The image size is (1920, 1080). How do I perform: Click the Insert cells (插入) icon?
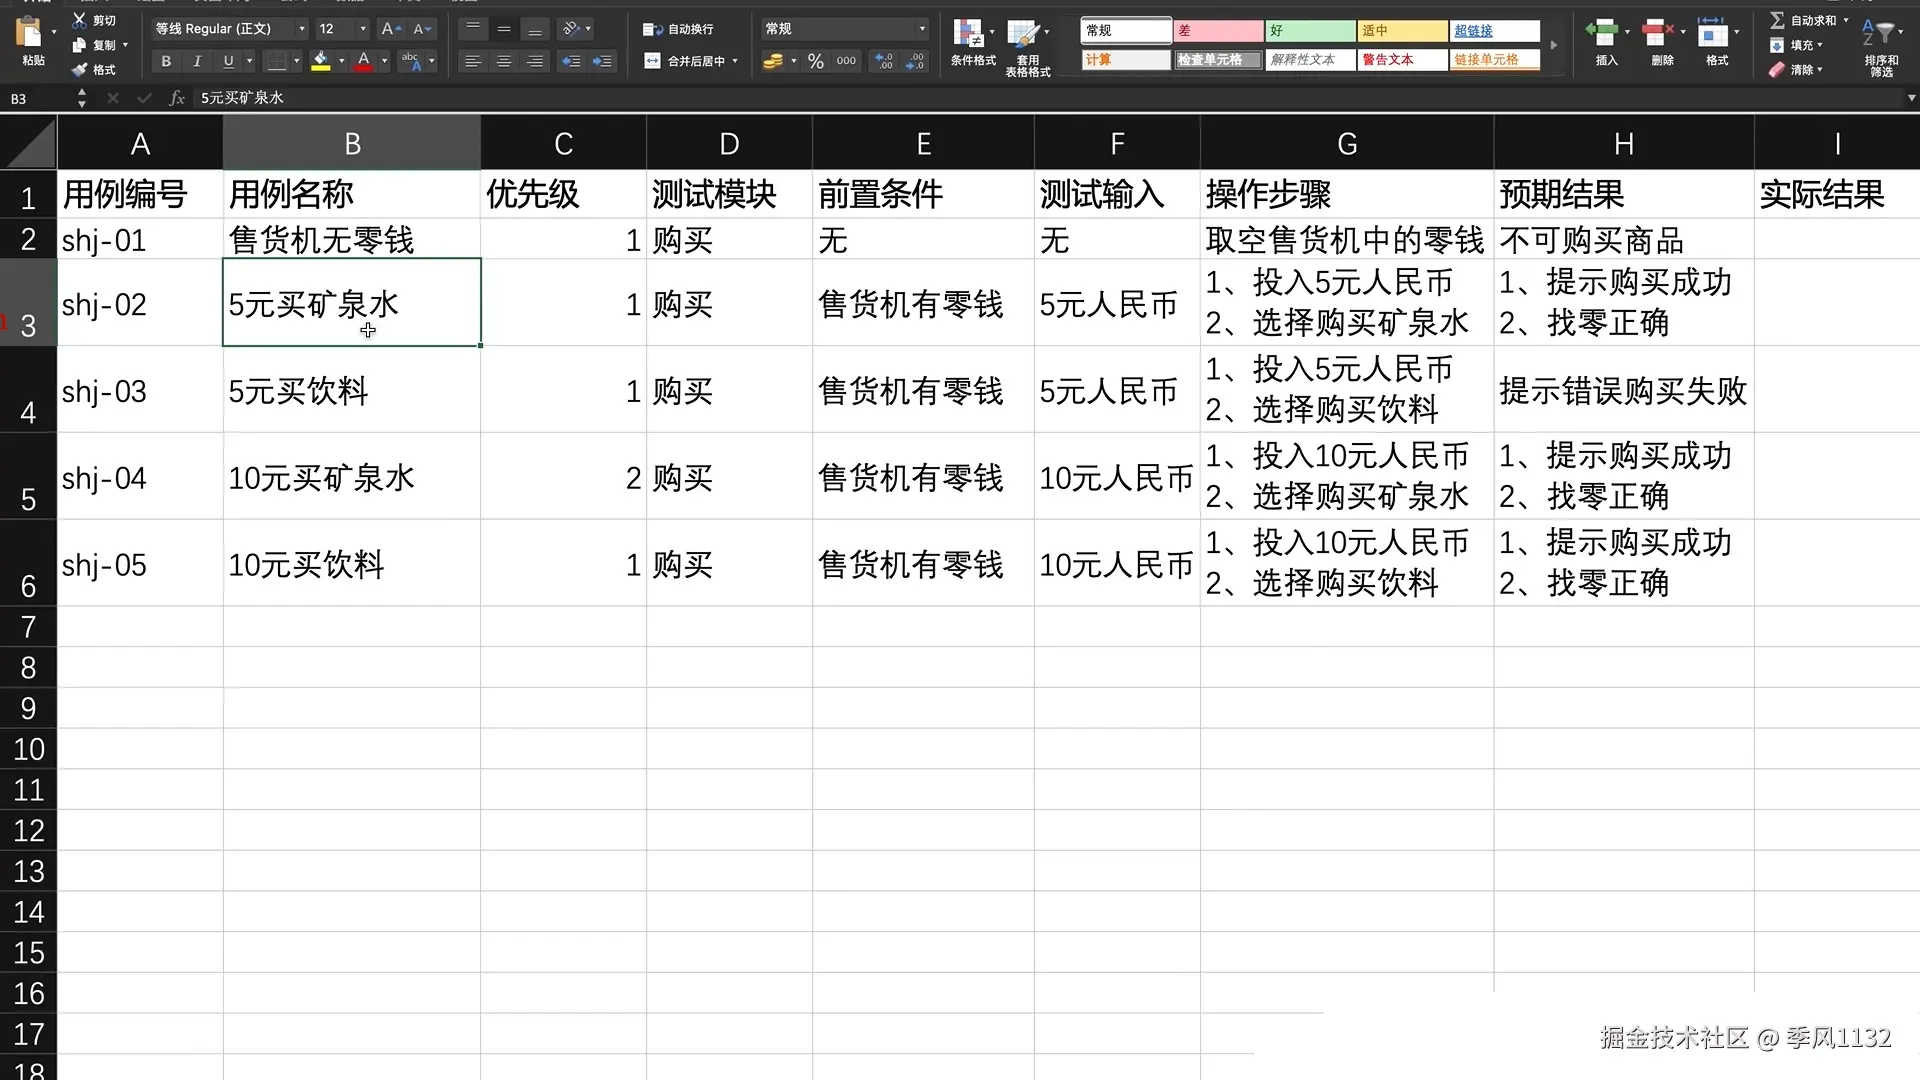(x=1603, y=34)
